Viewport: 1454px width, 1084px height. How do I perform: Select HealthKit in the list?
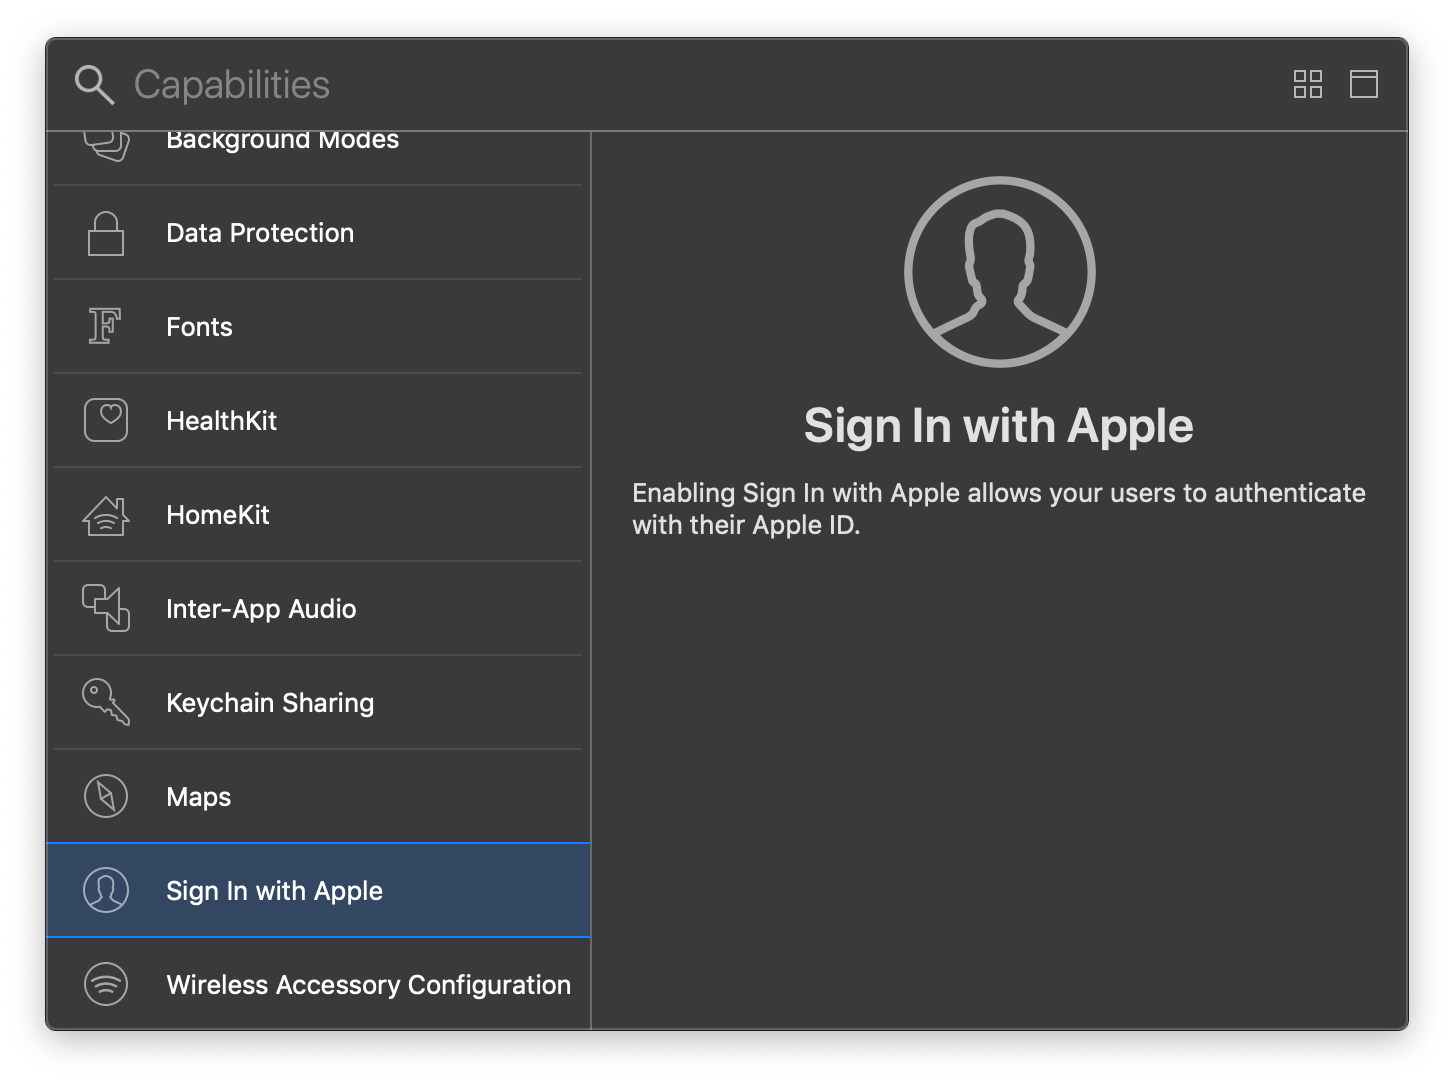point(318,421)
